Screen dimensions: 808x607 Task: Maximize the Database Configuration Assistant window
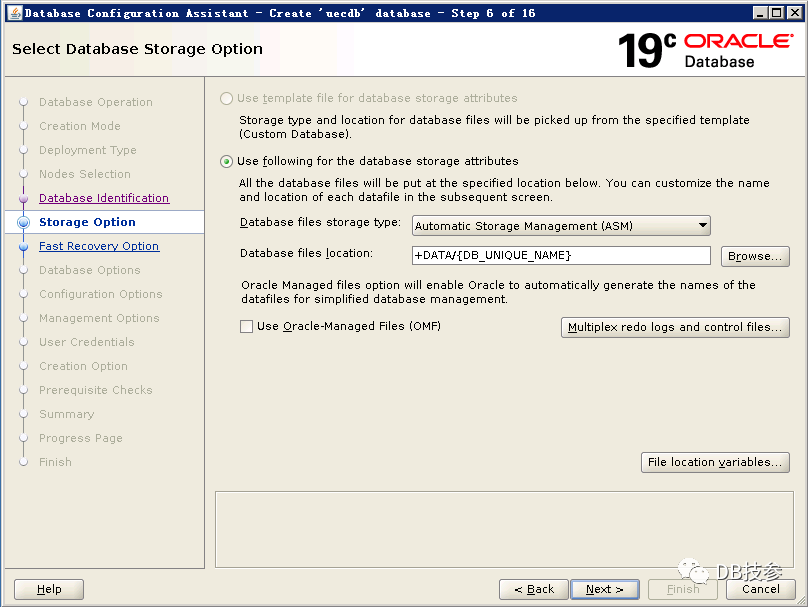(777, 13)
